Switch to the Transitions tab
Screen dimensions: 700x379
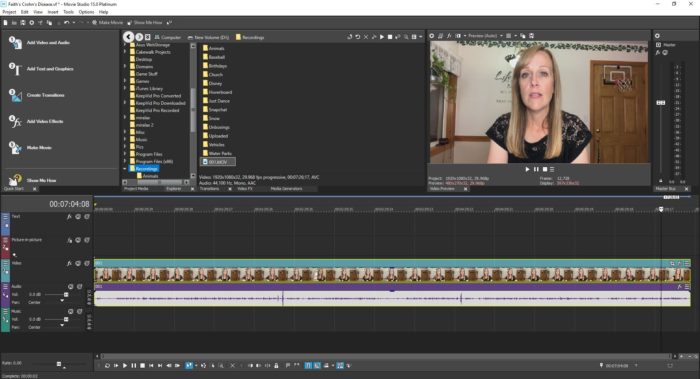(x=209, y=189)
